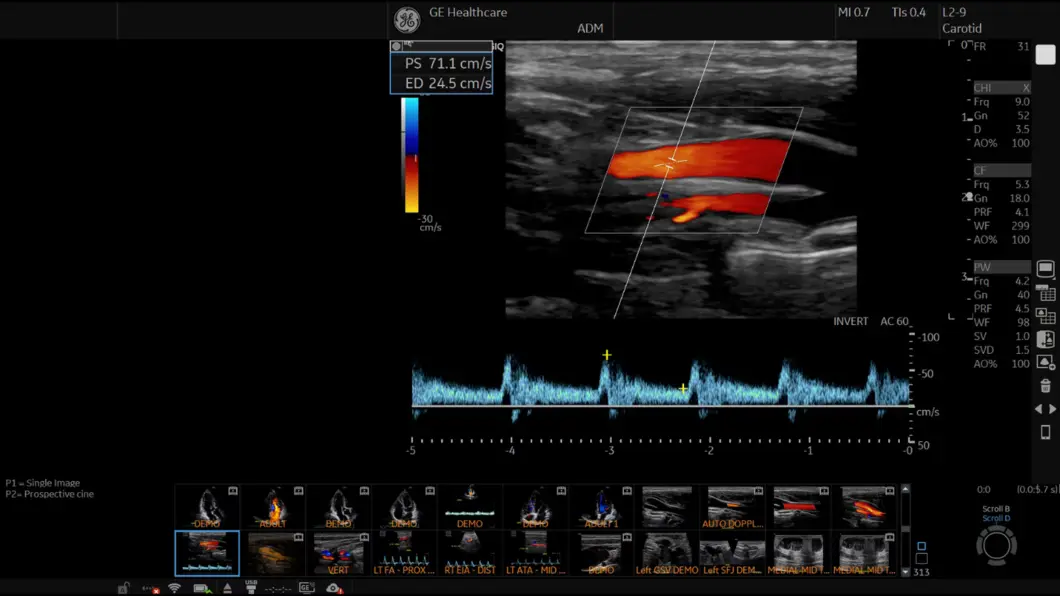Click the right arrow next-page button

click(1052, 409)
